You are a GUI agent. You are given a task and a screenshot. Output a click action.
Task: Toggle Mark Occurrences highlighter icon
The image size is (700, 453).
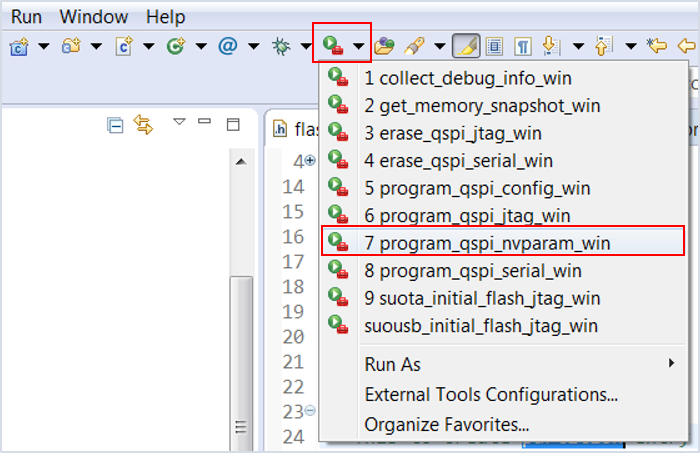click(465, 46)
